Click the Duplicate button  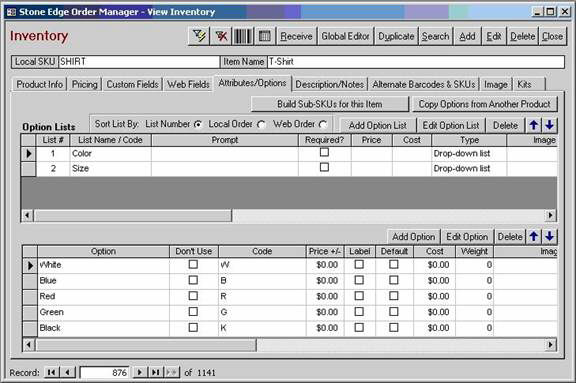click(396, 36)
